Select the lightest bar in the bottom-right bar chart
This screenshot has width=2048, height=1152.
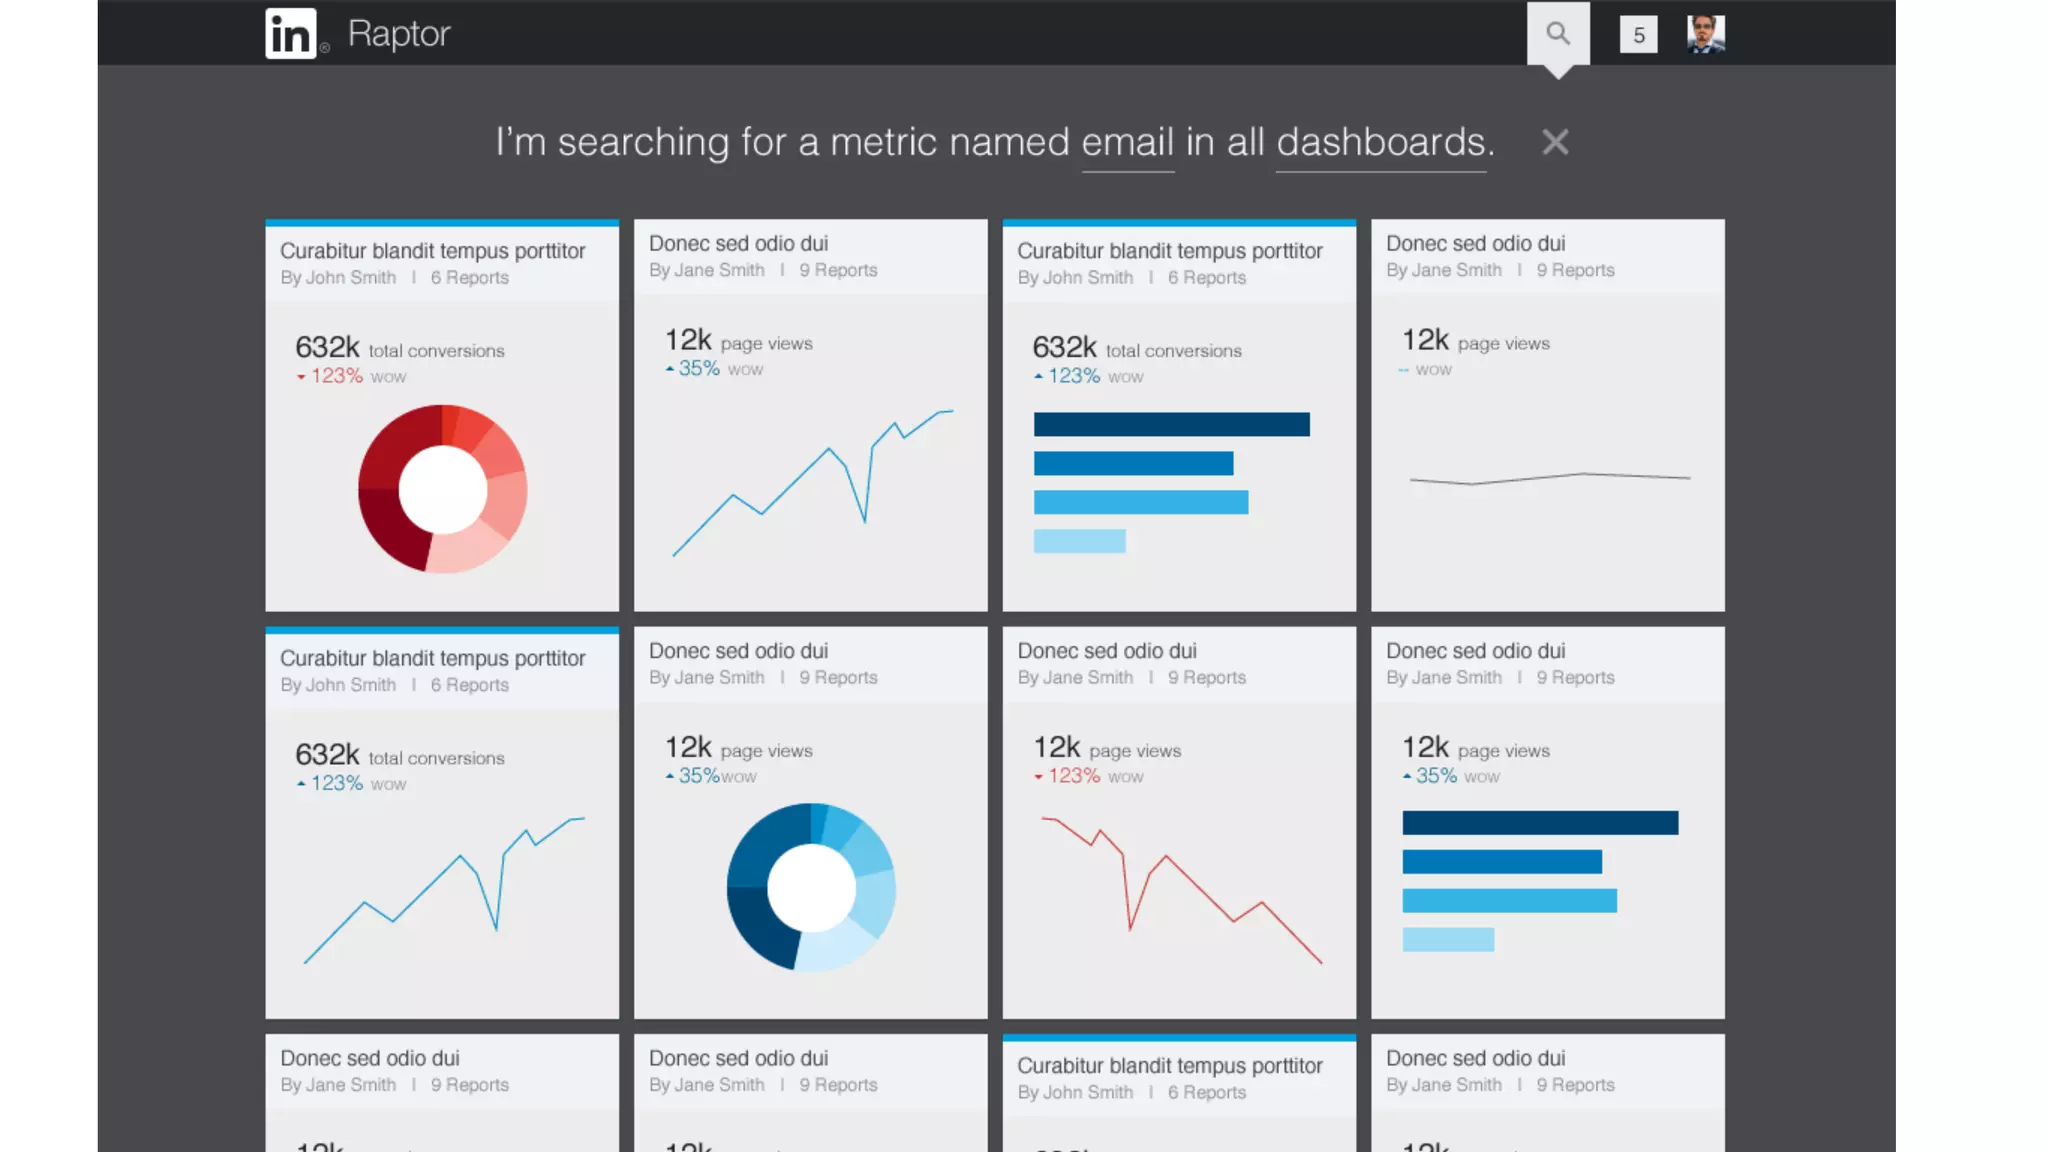point(1447,940)
